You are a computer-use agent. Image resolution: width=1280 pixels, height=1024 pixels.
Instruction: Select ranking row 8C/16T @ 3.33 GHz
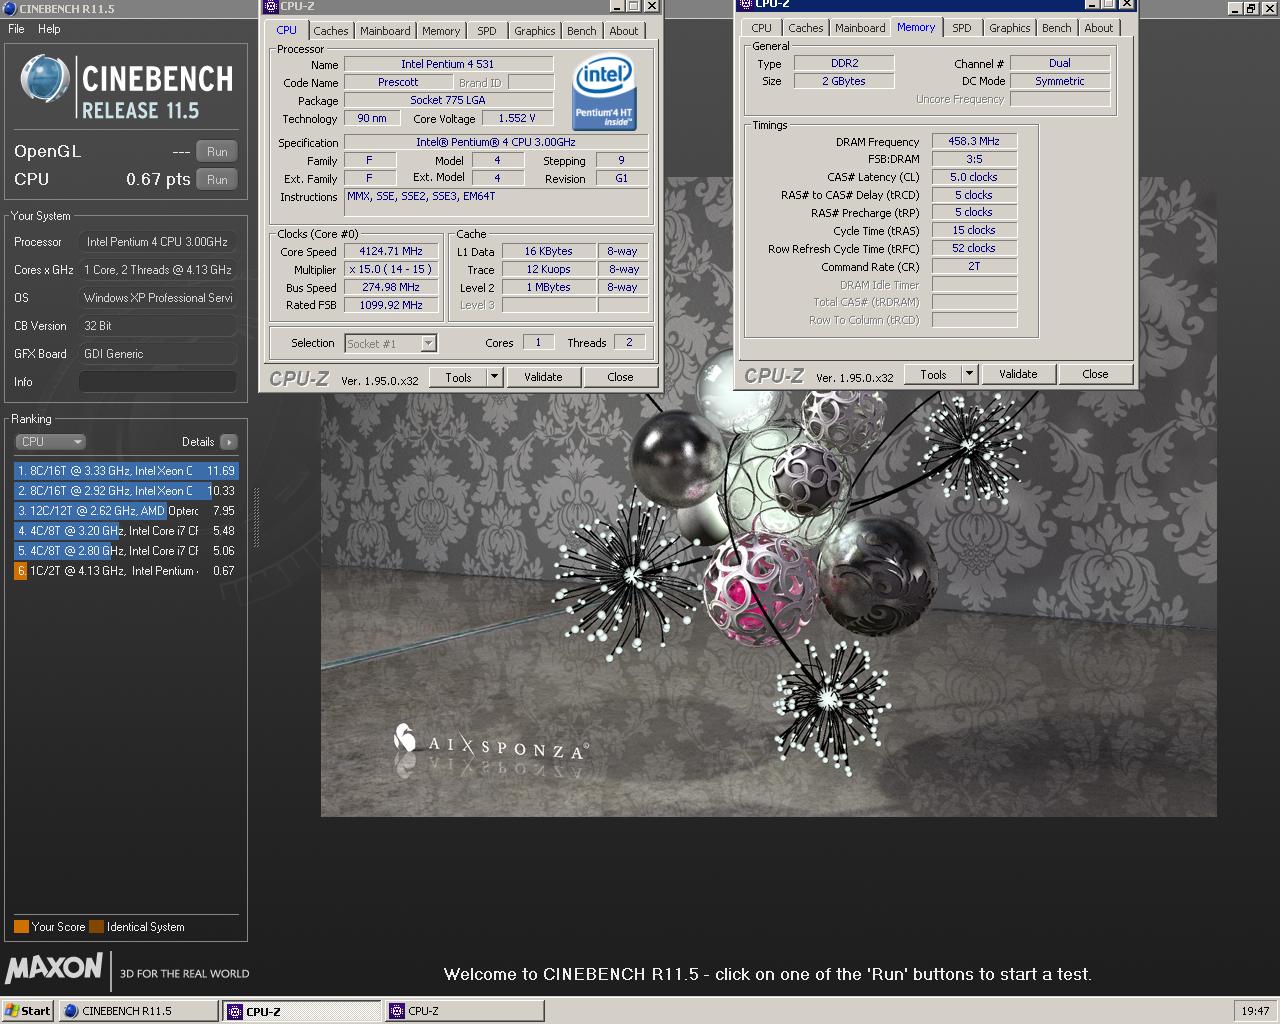pyautogui.click(x=126, y=471)
